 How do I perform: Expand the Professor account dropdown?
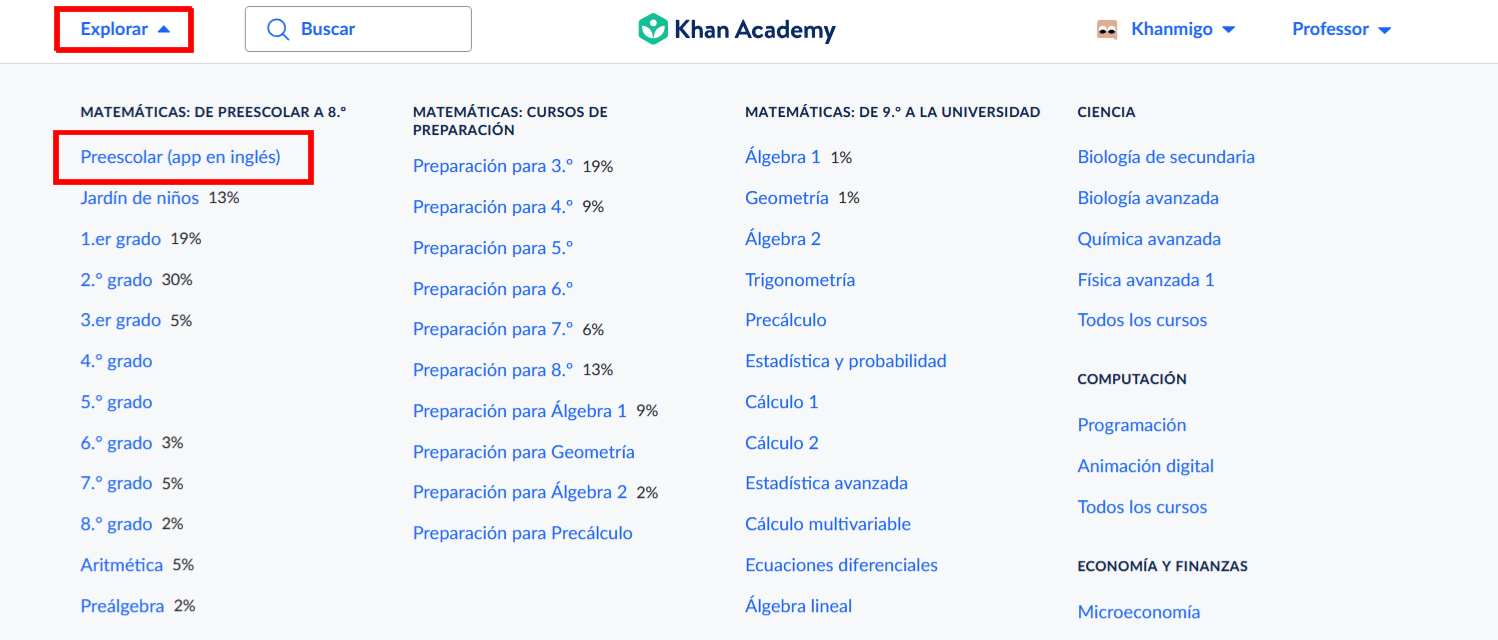point(1342,29)
